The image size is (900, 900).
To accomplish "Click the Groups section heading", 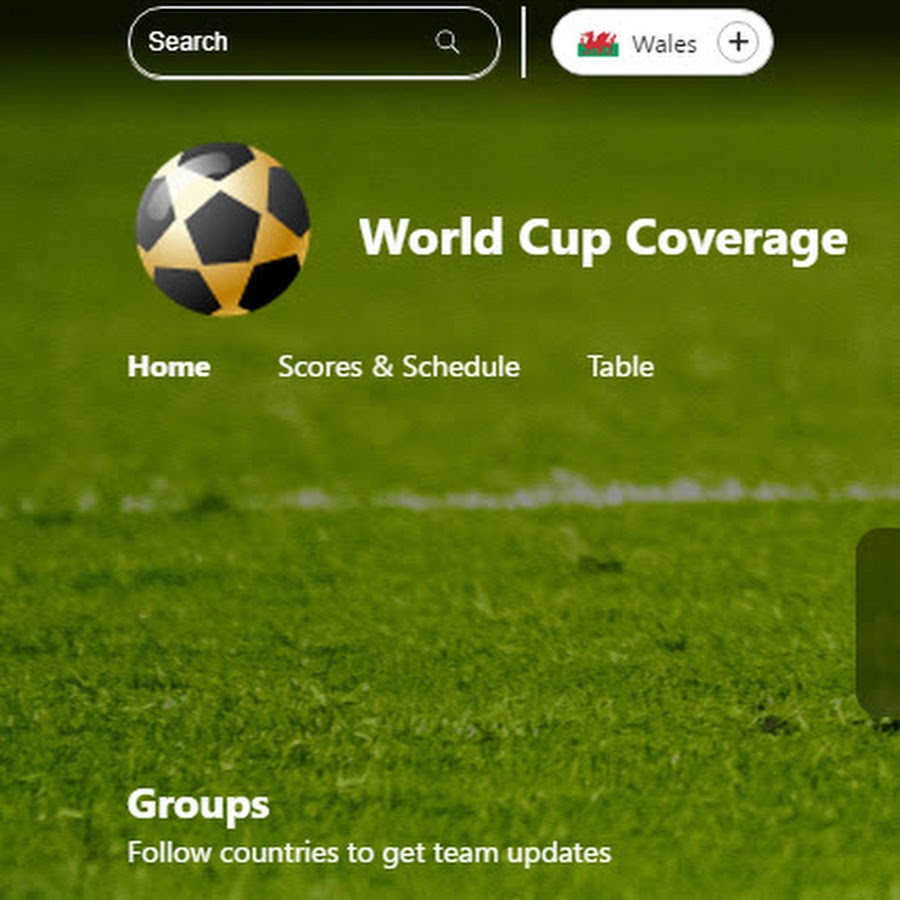I will [x=198, y=805].
